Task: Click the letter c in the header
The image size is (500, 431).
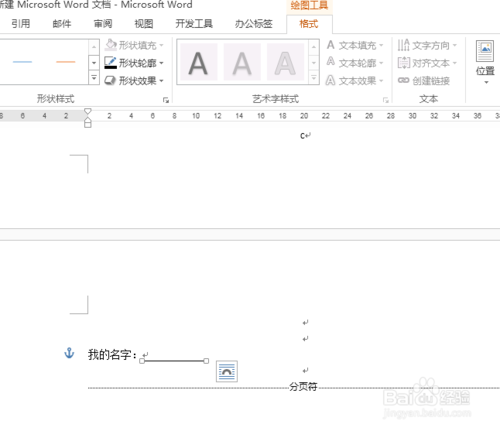Action: point(303,136)
